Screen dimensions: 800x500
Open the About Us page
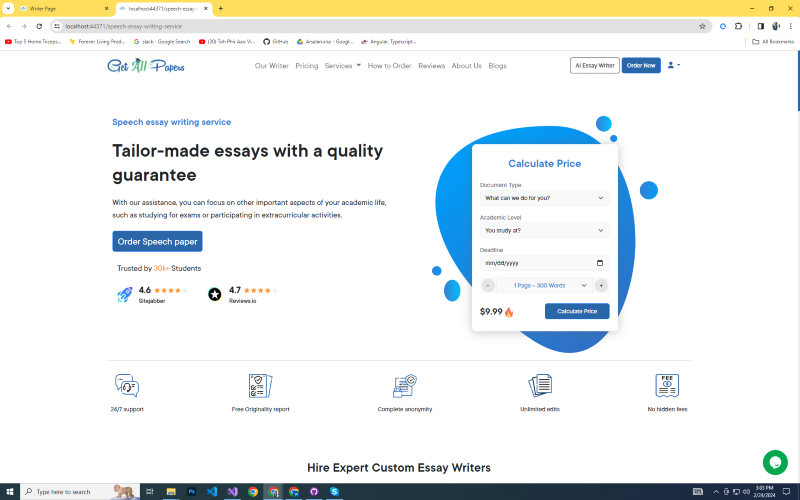click(x=466, y=66)
